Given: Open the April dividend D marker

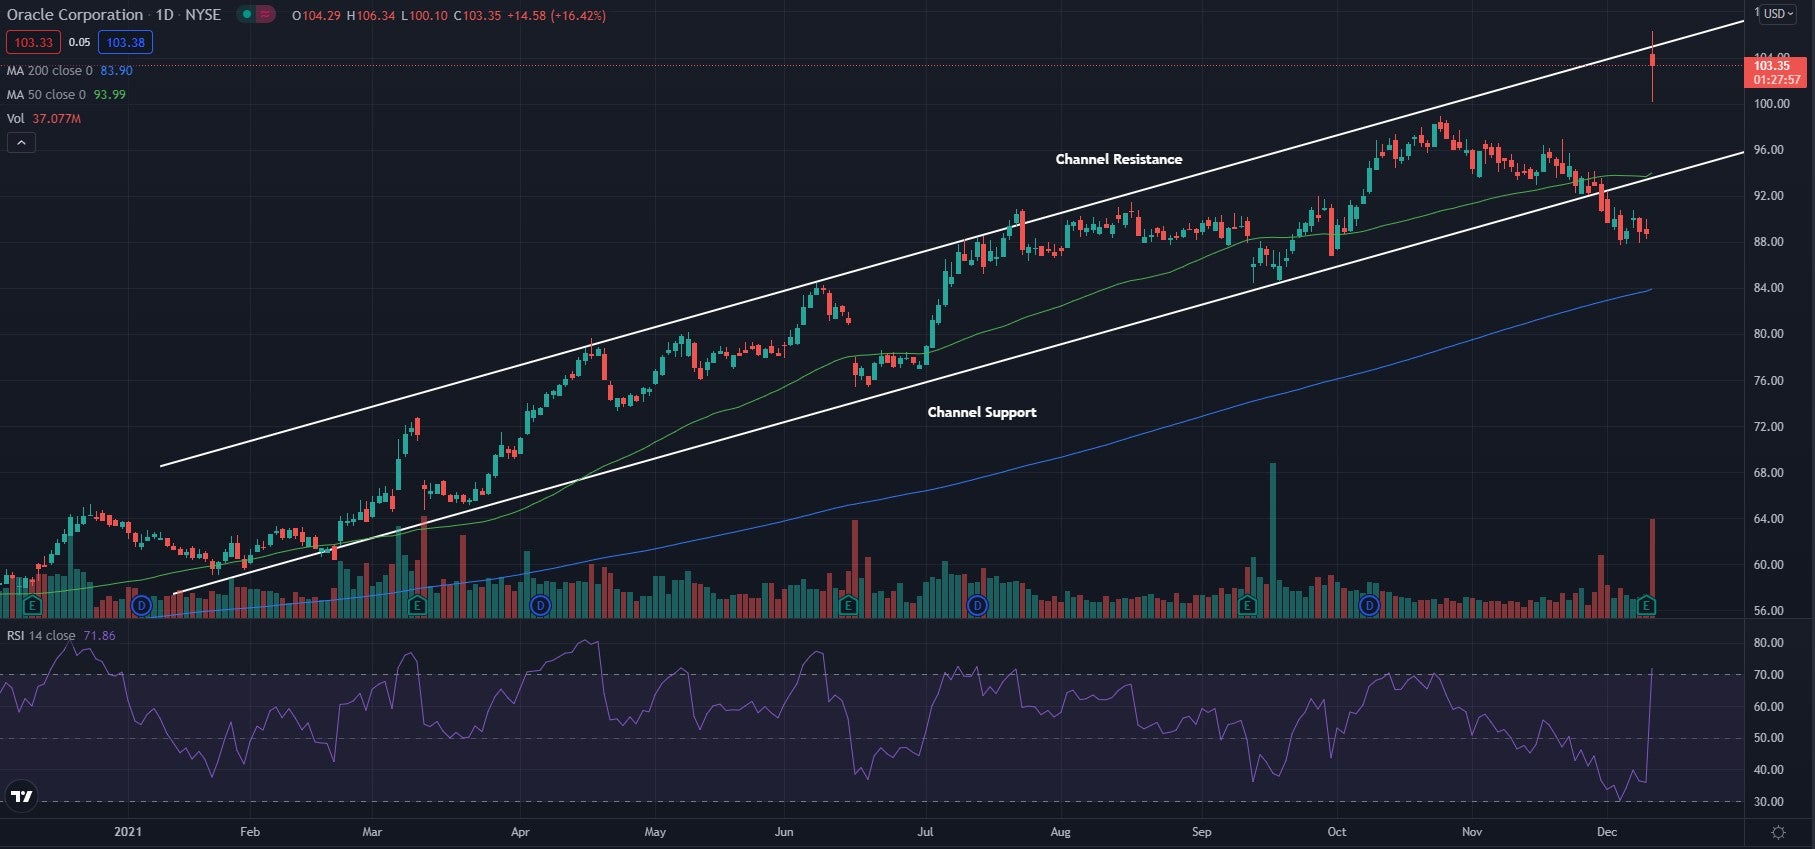Looking at the screenshot, I should click(541, 605).
